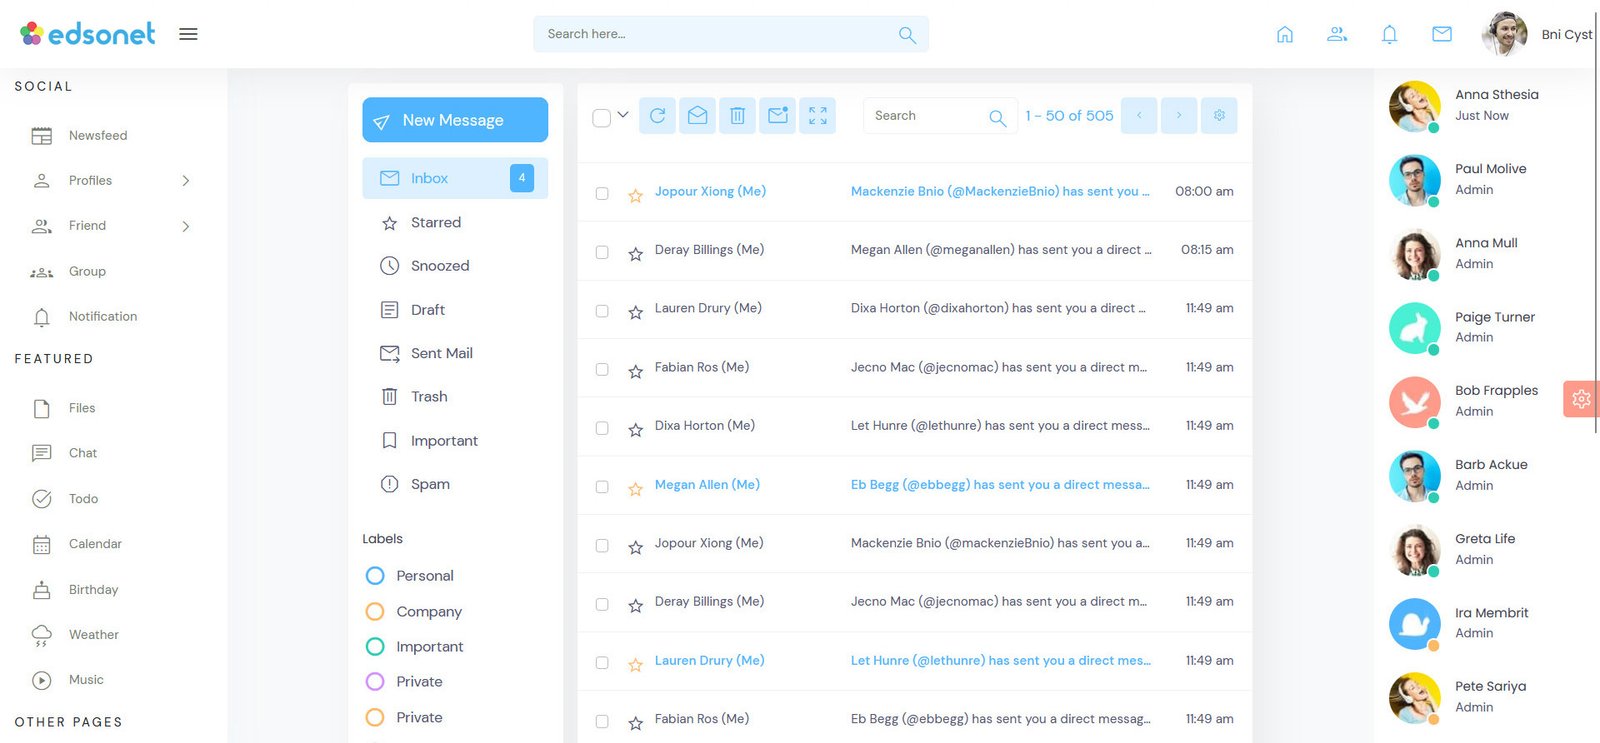Select the Personal label blue circle

(x=375, y=576)
